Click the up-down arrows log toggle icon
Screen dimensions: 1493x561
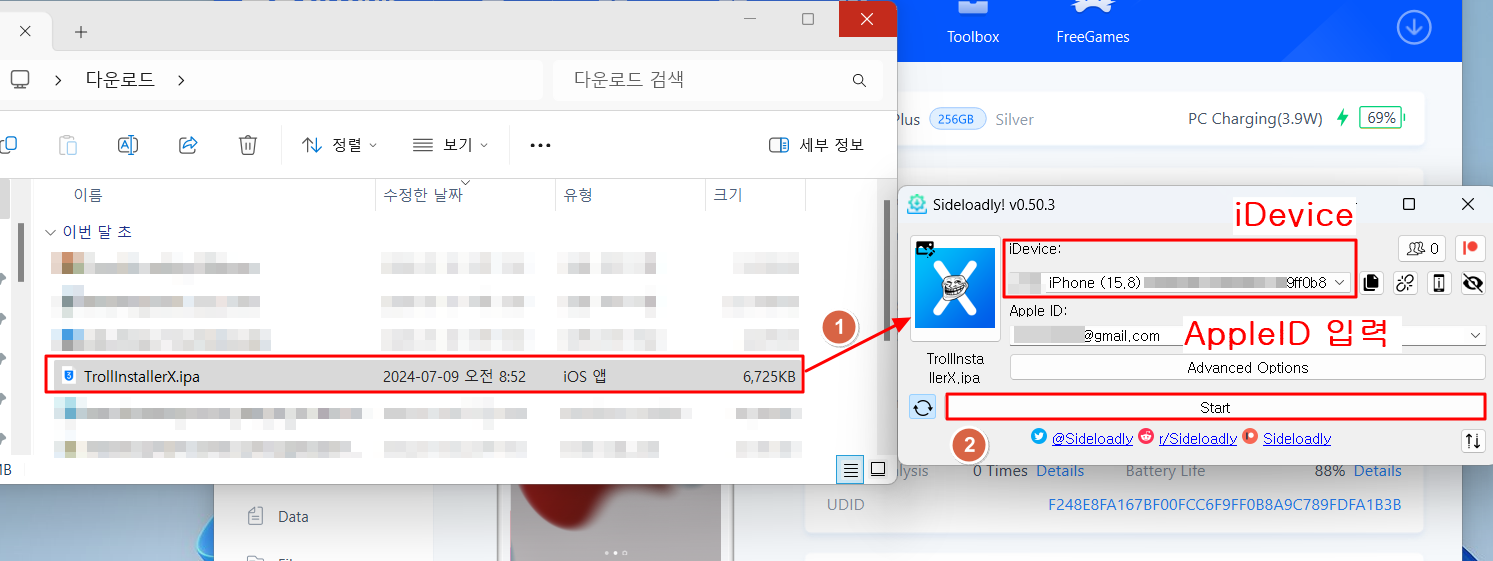click(x=1472, y=441)
